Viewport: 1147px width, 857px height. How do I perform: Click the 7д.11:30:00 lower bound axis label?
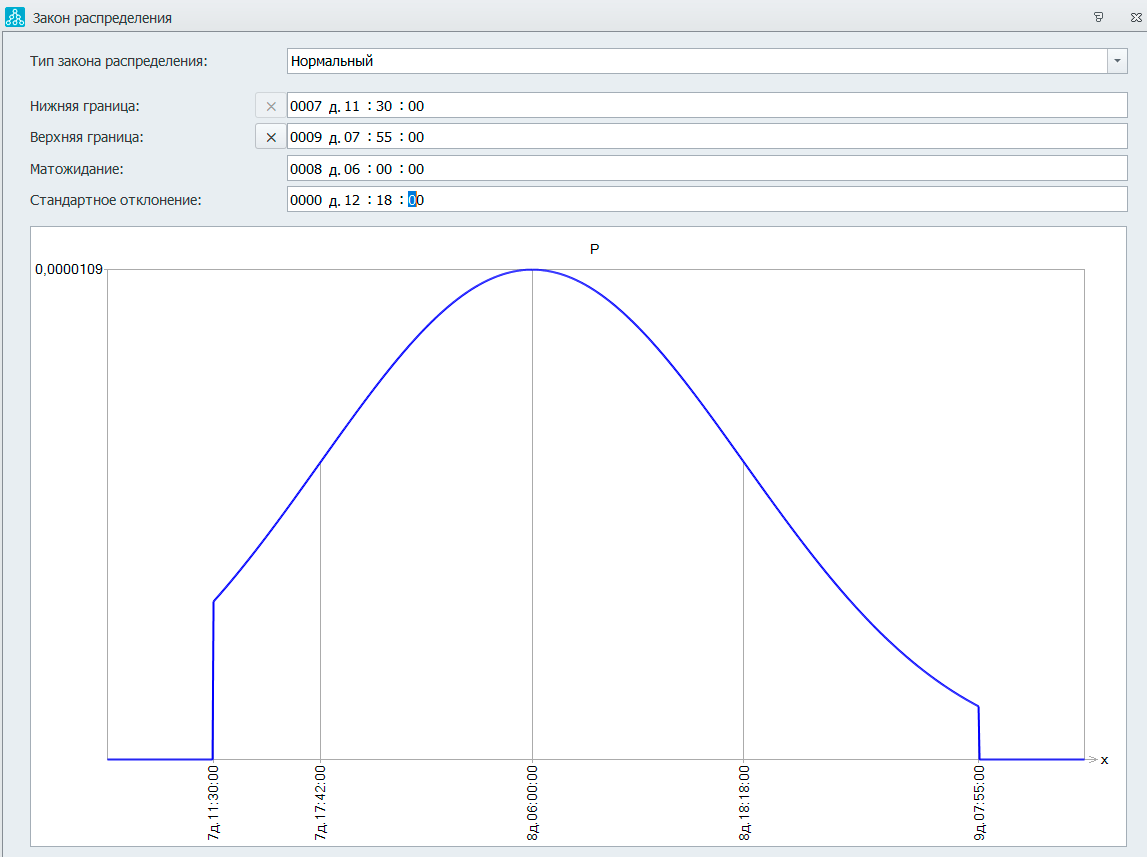[x=214, y=803]
